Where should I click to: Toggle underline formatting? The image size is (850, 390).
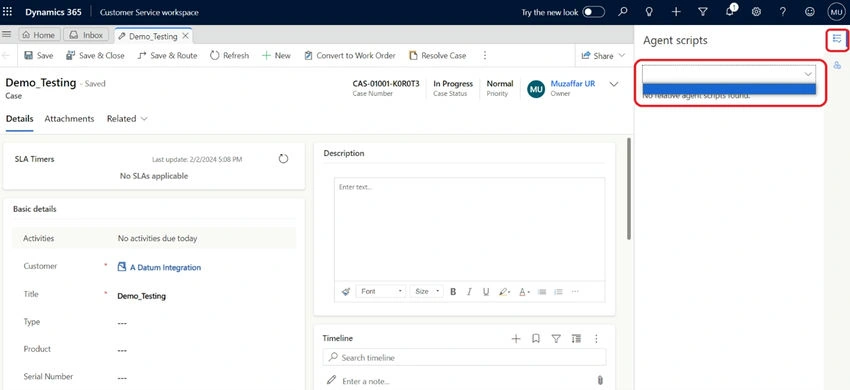tap(486, 292)
